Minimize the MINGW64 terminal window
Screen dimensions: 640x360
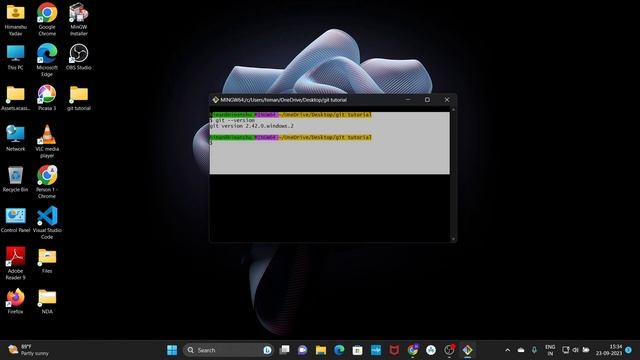coord(408,100)
